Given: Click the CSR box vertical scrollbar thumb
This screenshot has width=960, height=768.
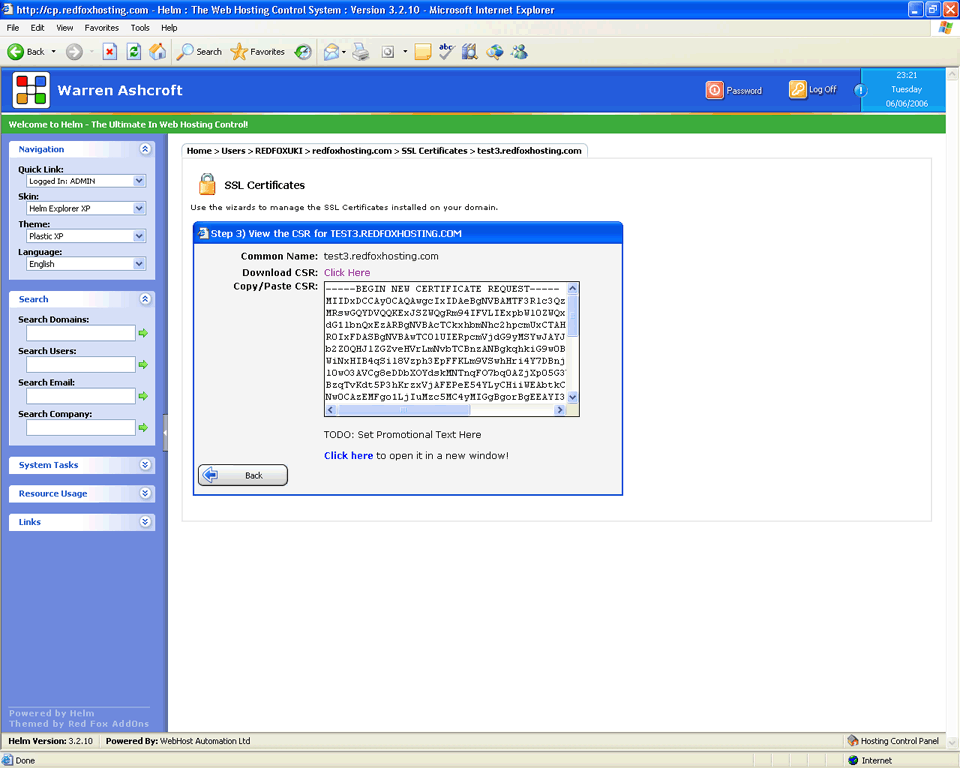Looking at the screenshot, I should pos(572,315).
